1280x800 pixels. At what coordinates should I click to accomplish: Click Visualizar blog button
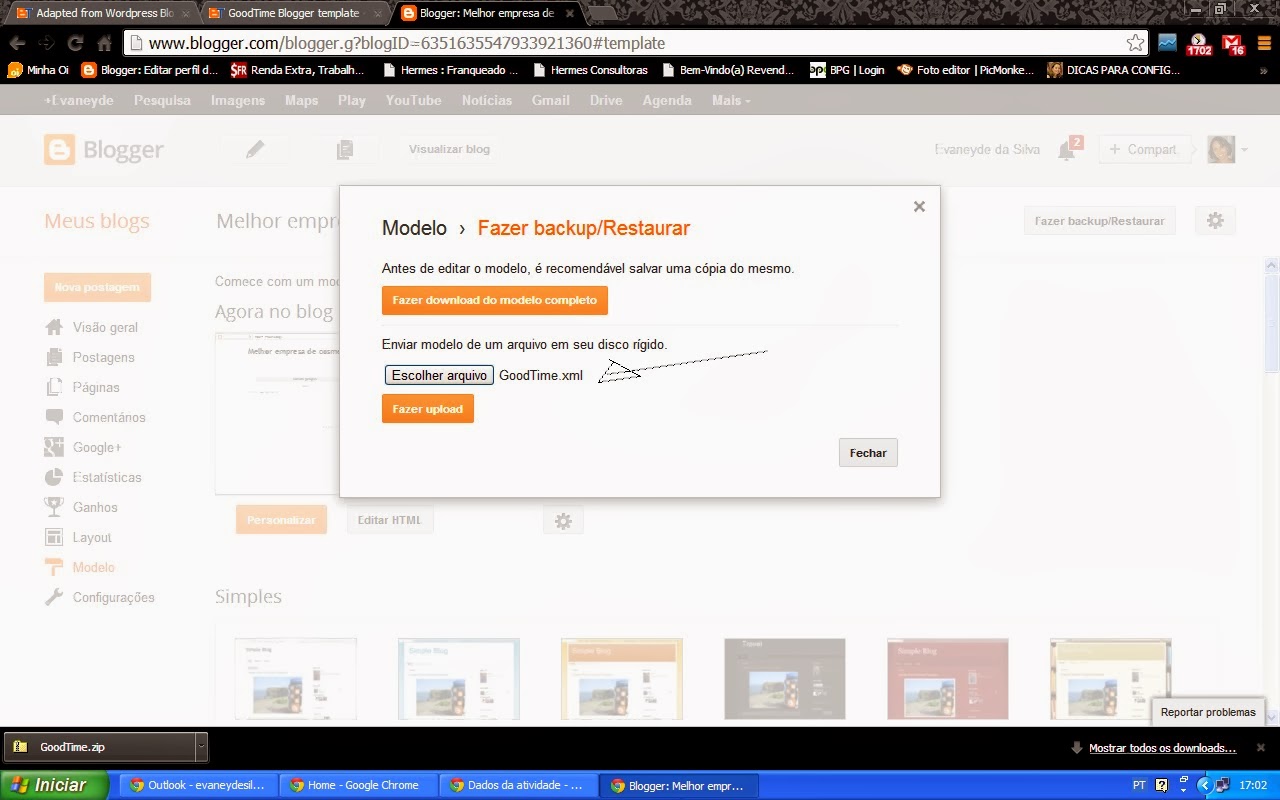[x=449, y=149]
